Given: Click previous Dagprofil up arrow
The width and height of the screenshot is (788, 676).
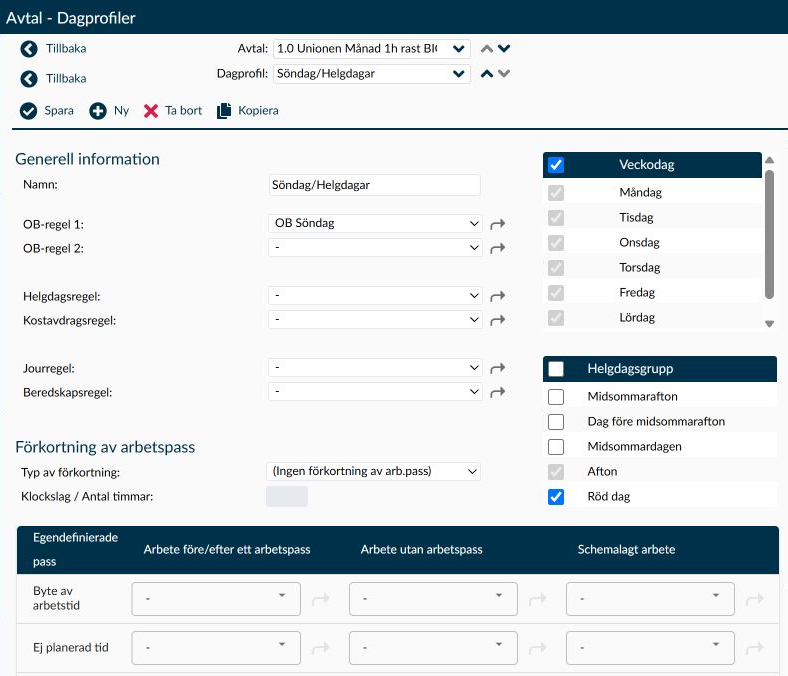Looking at the screenshot, I should pos(486,73).
